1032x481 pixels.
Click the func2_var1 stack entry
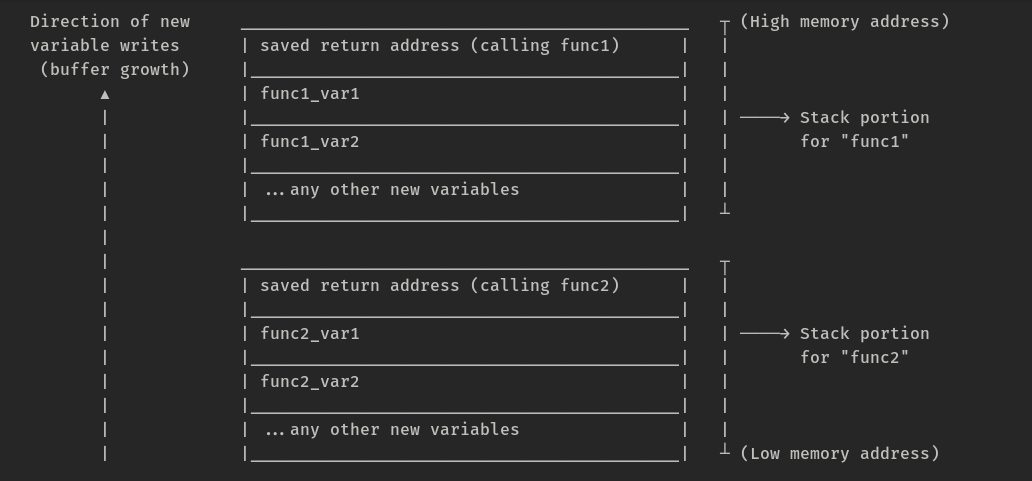pyautogui.click(x=310, y=334)
